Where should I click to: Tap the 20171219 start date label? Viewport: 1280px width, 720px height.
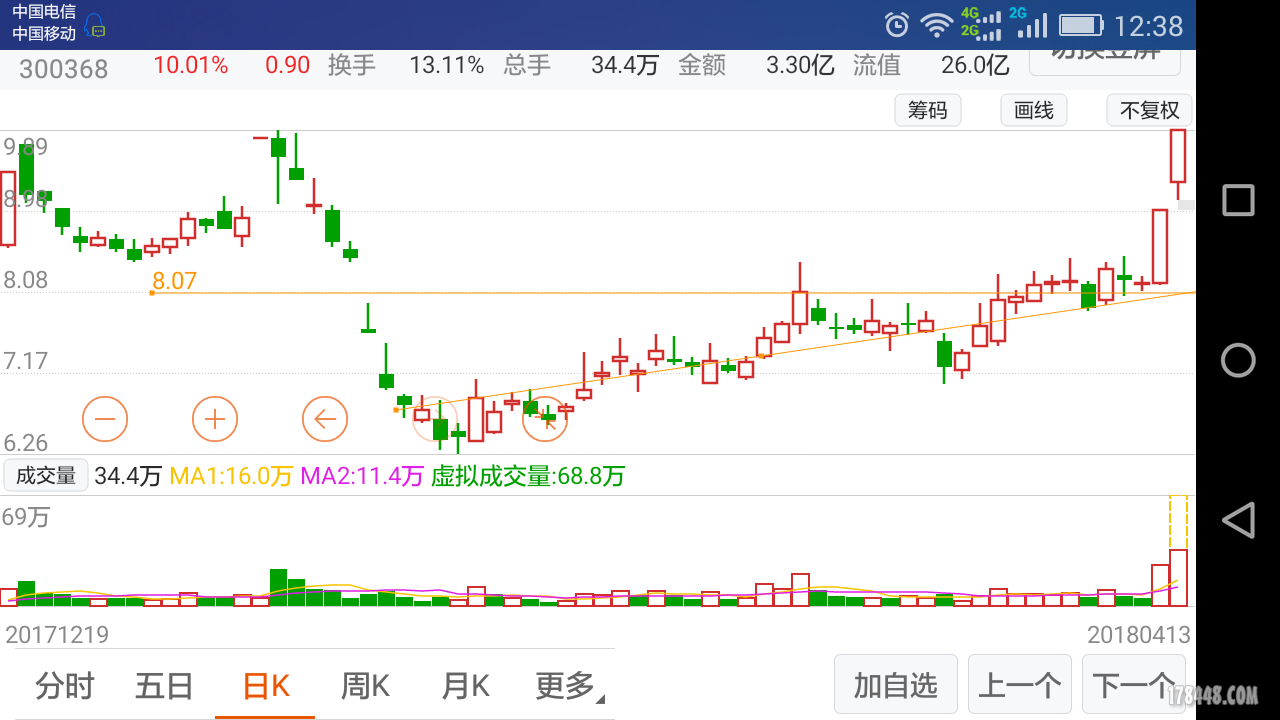click(57, 635)
